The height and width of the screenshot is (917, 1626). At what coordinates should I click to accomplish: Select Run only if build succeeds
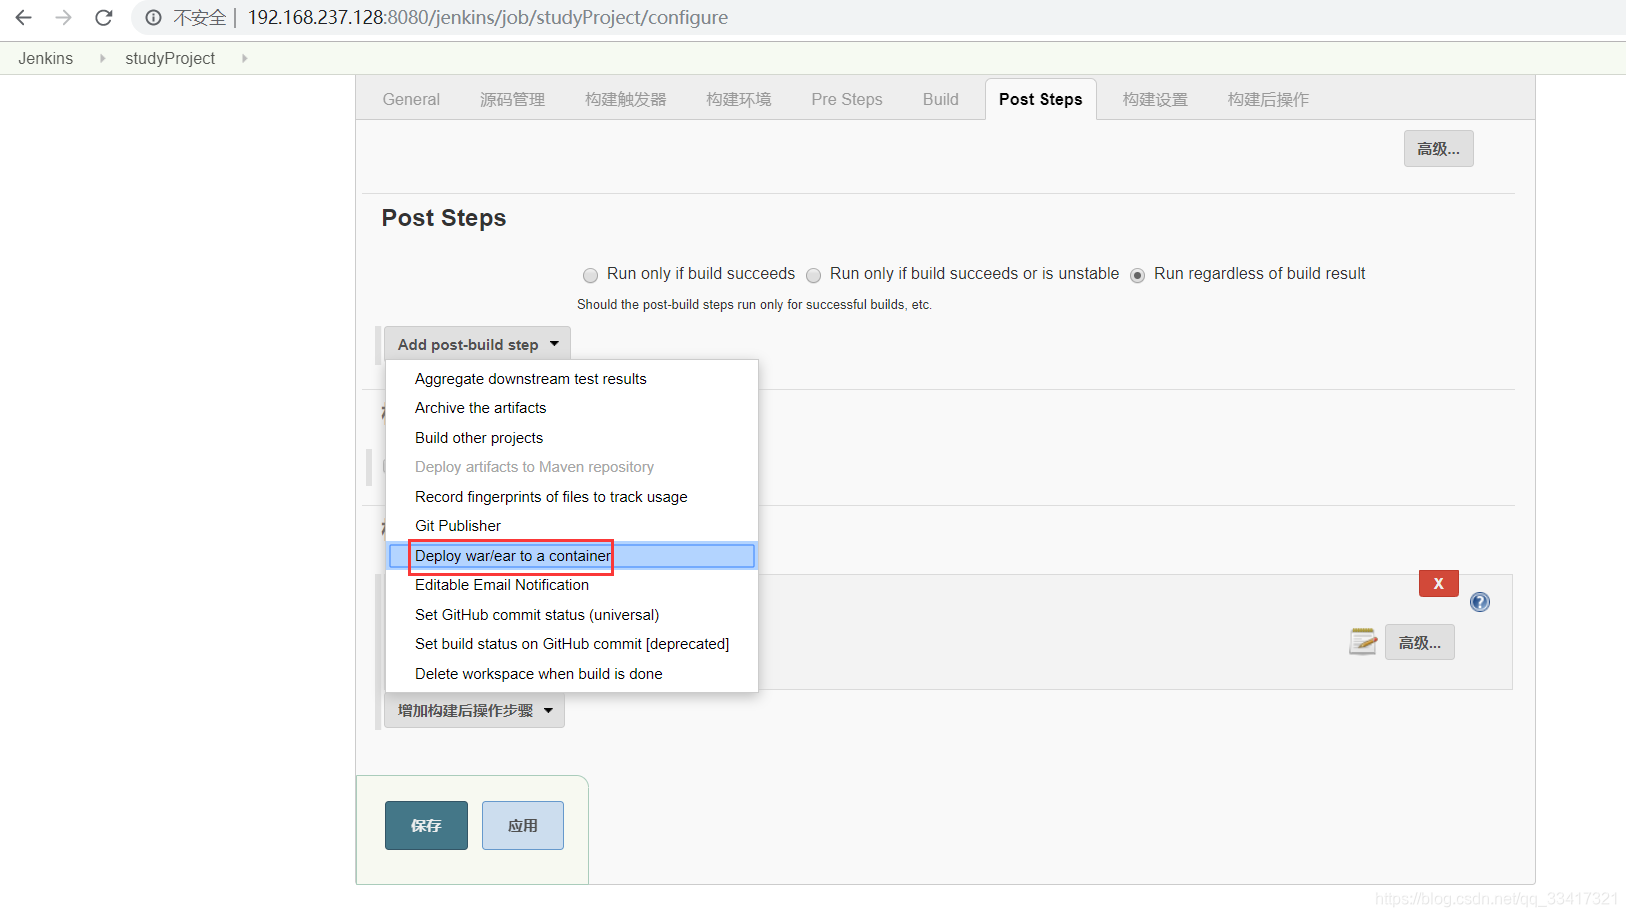pos(590,275)
